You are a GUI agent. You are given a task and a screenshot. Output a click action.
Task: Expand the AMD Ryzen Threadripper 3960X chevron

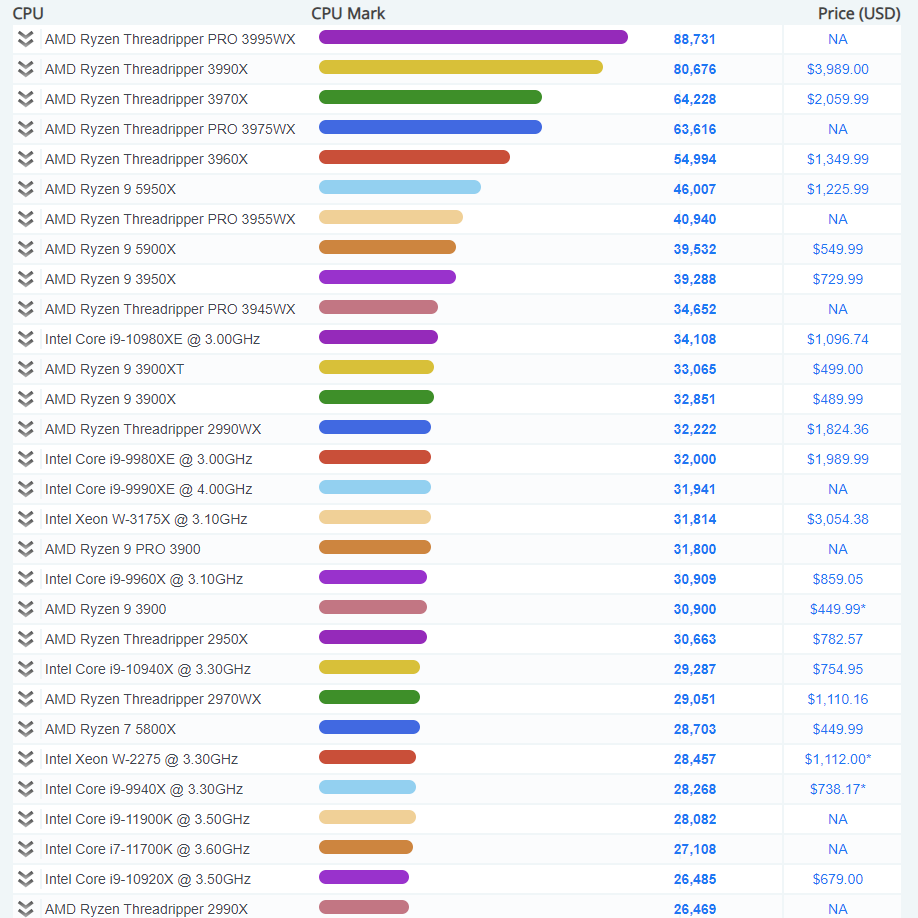pyautogui.click(x=25, y=159)
